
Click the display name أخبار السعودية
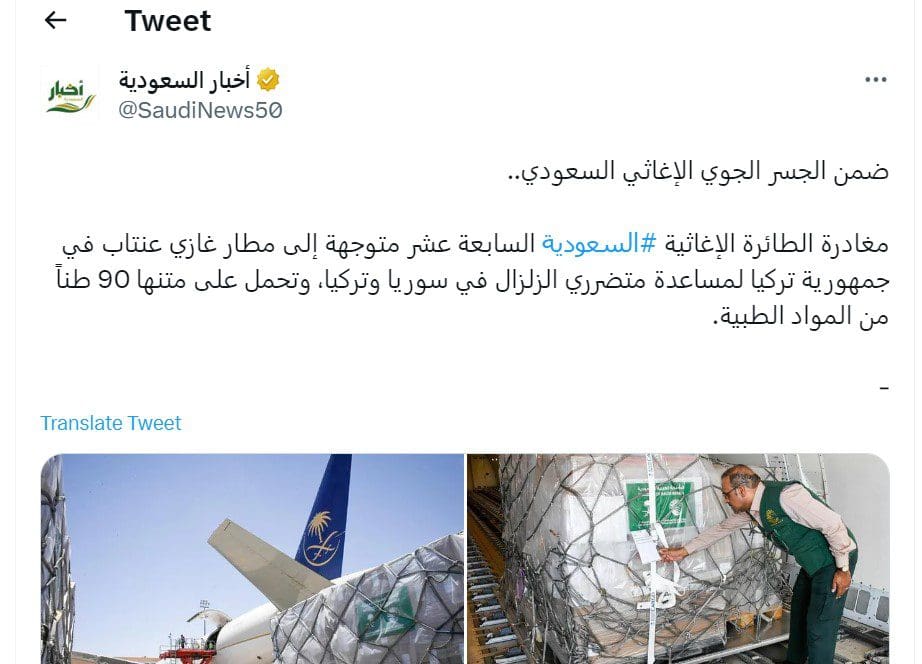click(185, 80)
